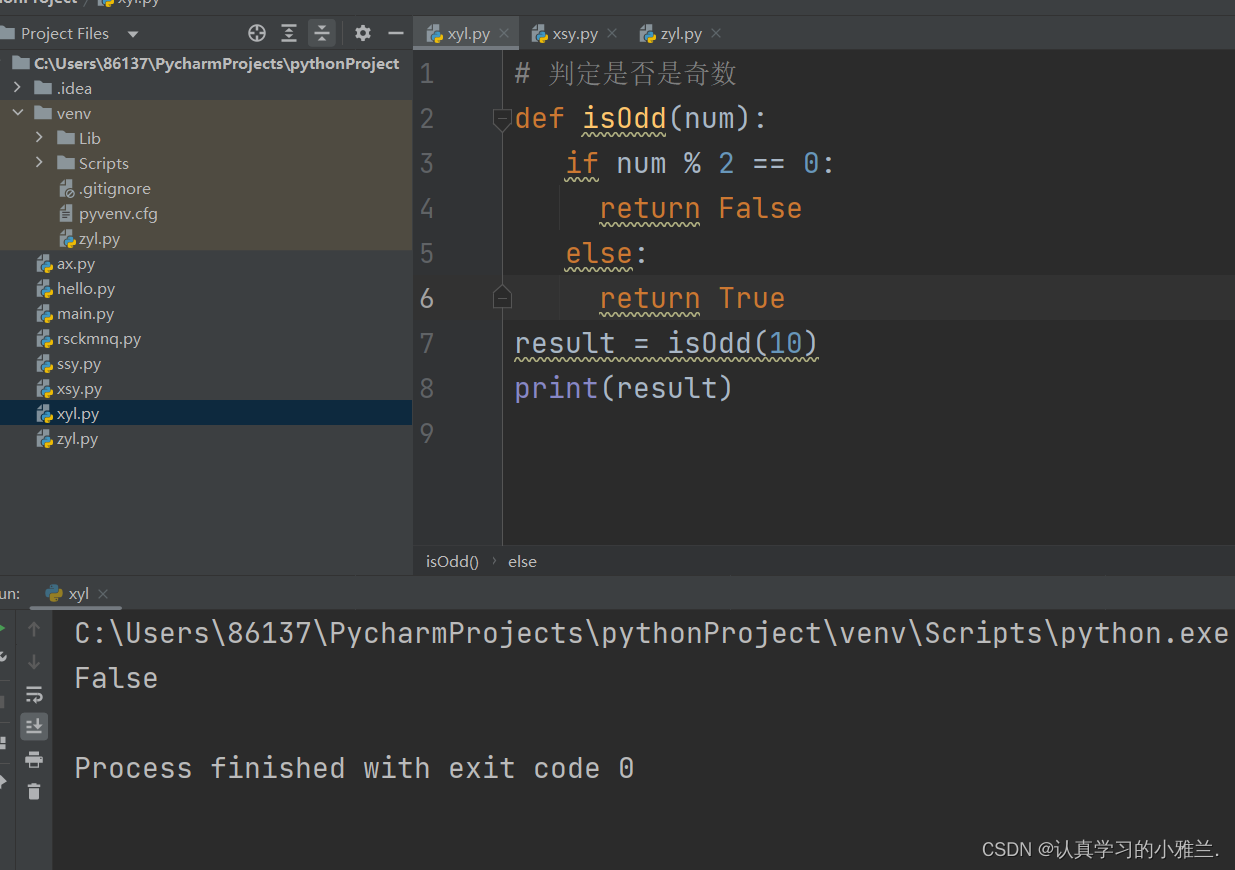The width and height of the screenshot is (1235, 870).
Task: Click the locate/select opened file target icon
Action: coord(257,33)
